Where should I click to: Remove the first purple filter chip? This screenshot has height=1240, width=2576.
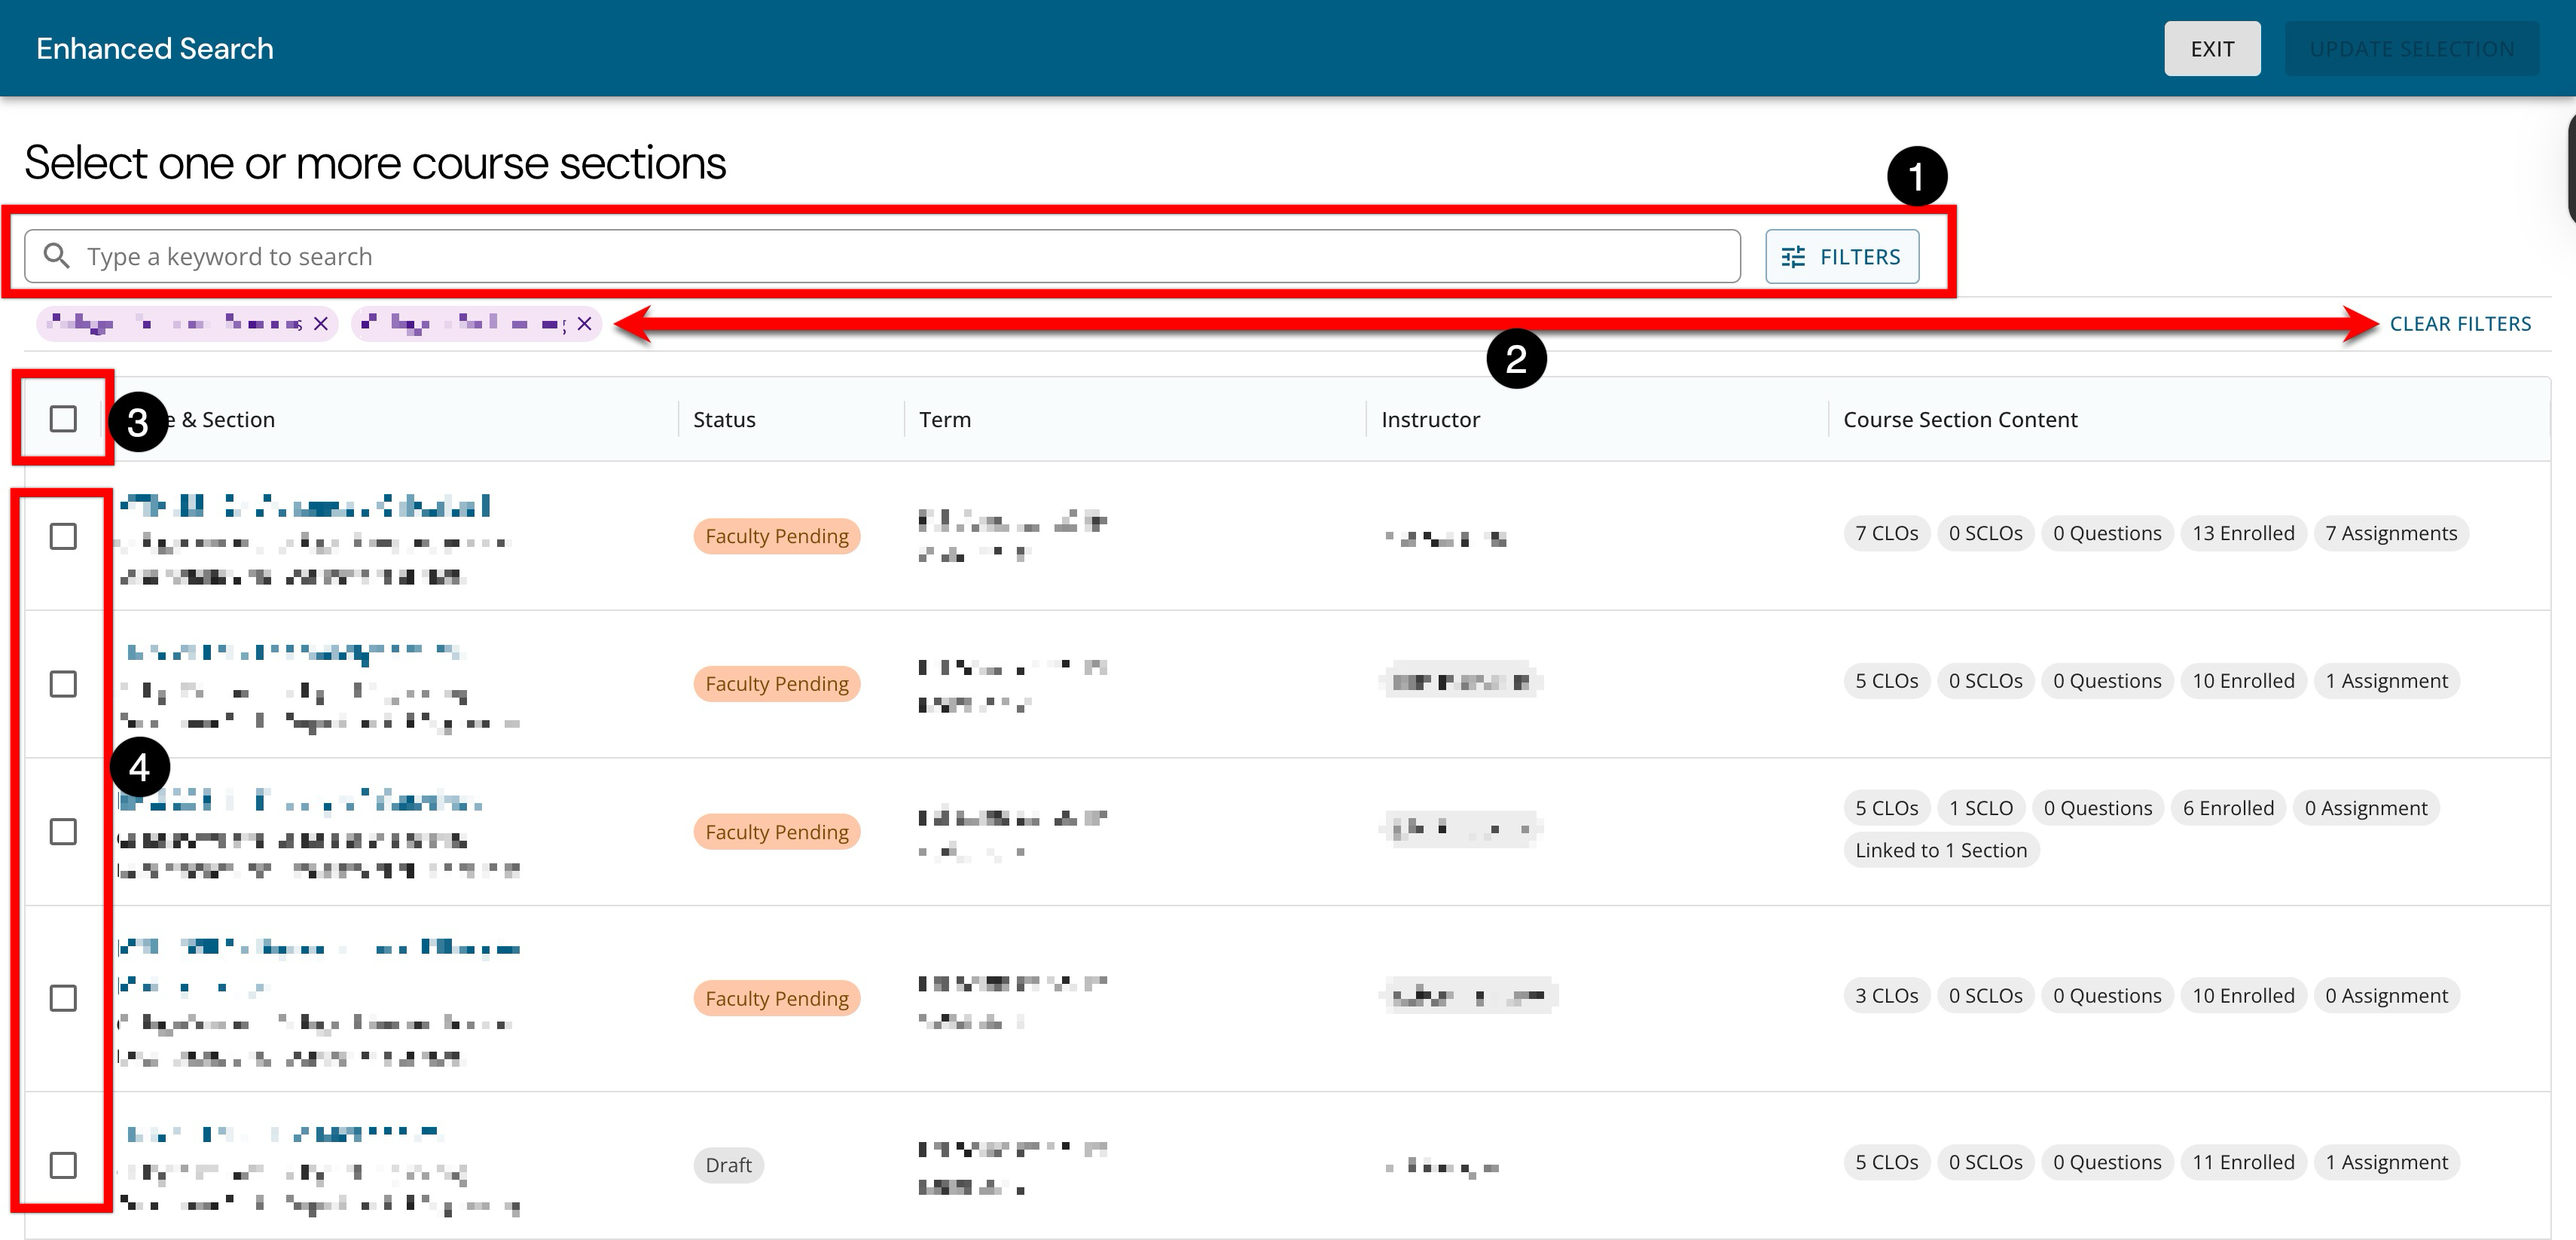coord(321,323)
